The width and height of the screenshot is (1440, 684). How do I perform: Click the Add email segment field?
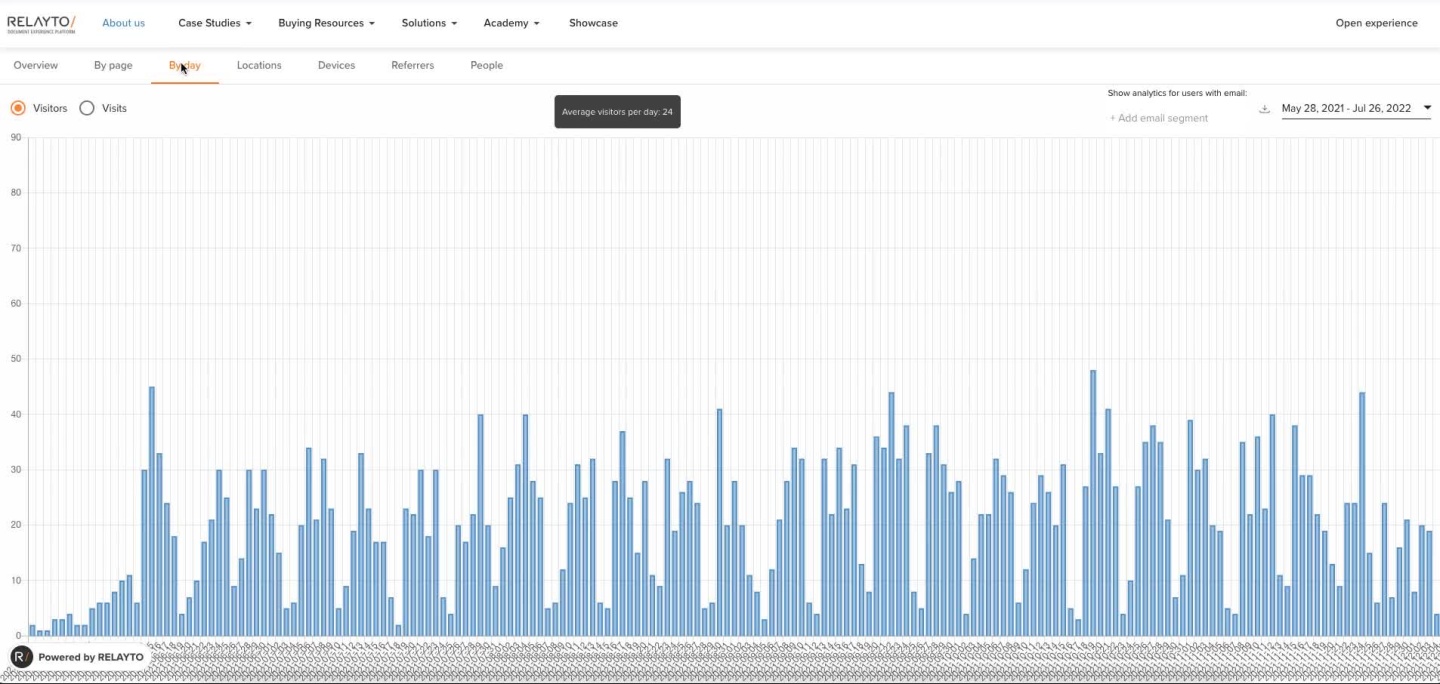pyautogui.click(x=1160, y=118)
